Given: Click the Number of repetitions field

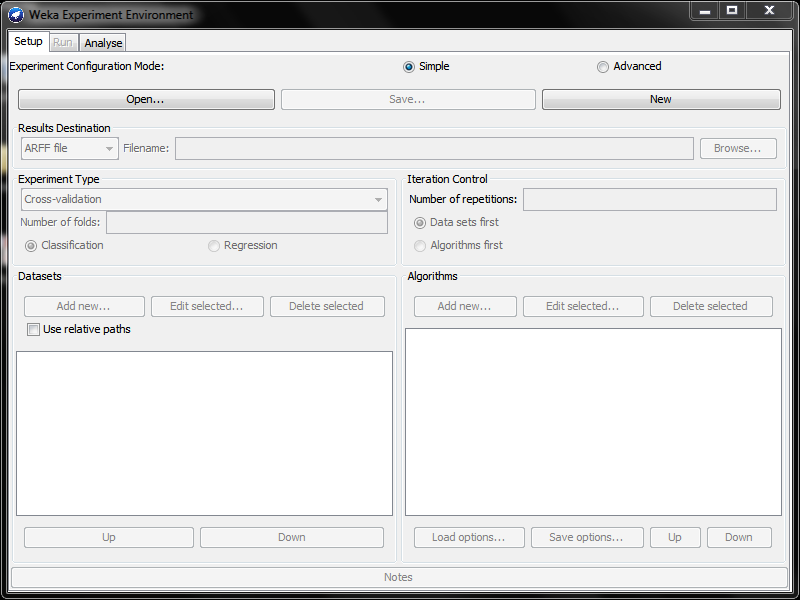Looking at the screenshot, I should point(650,199).
